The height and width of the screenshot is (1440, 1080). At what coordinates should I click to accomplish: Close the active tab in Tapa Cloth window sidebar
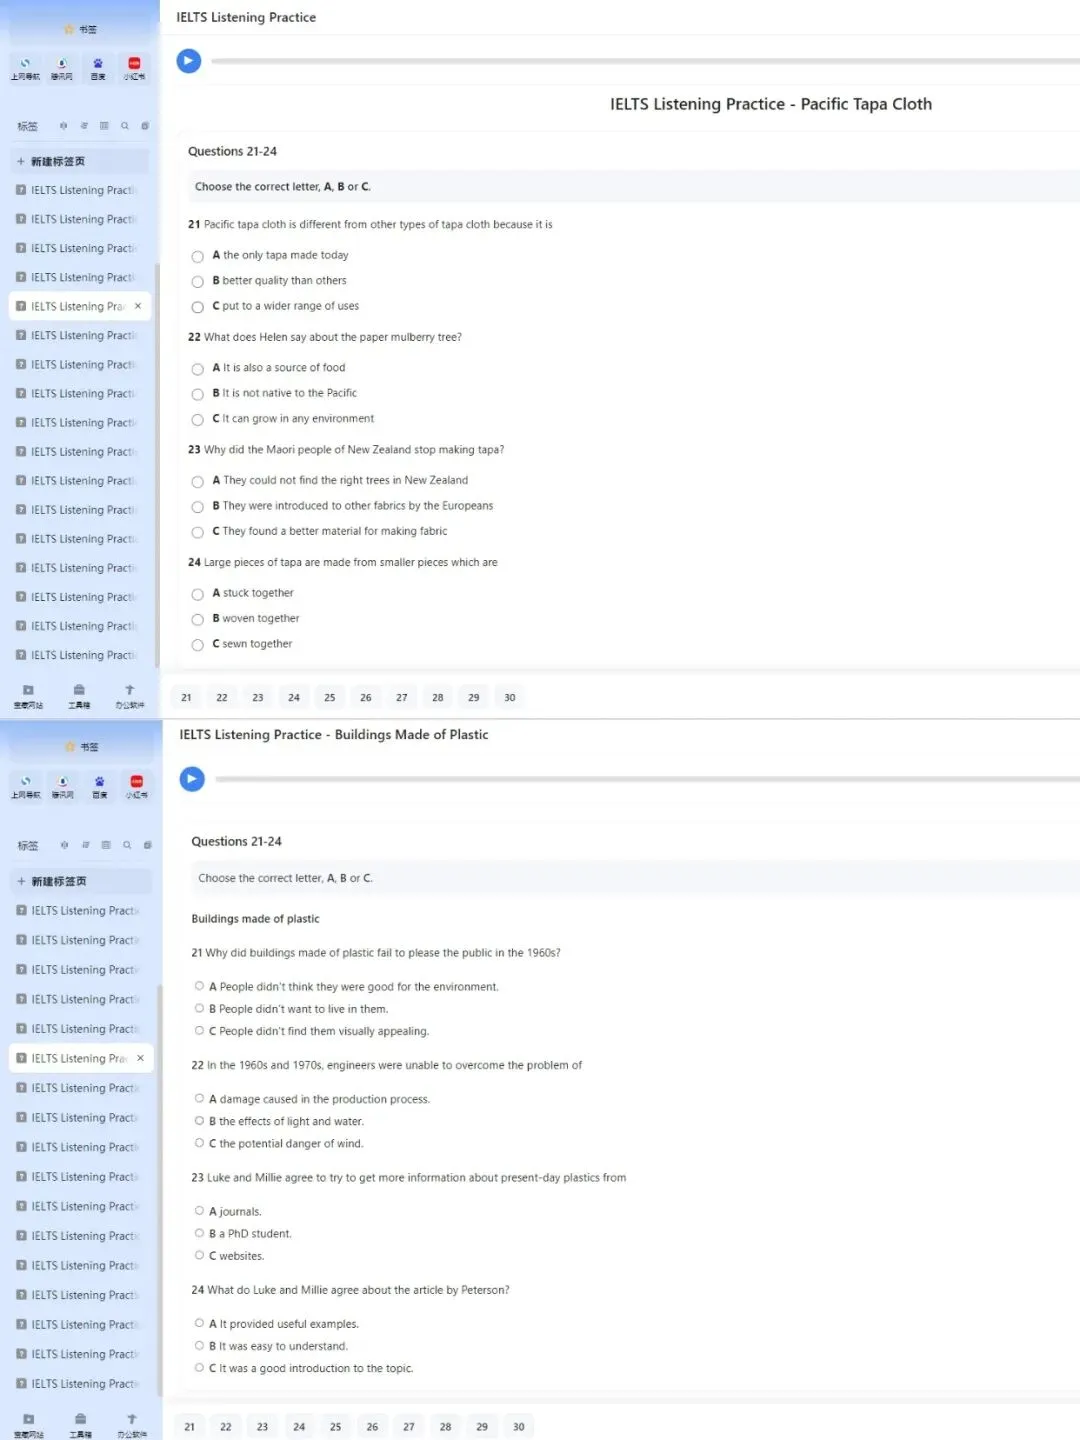(x=138, y=306)
